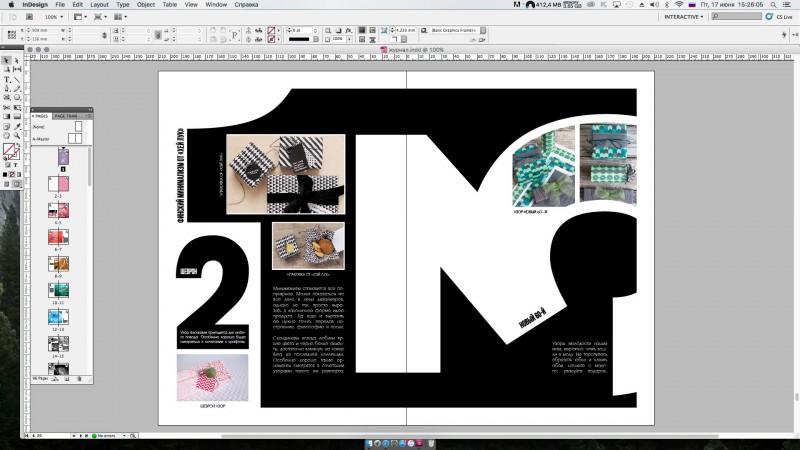Switch to the Page Transitions tab
Image resolution: width=800 pixels, height=450 pixels.
point(66,116)
